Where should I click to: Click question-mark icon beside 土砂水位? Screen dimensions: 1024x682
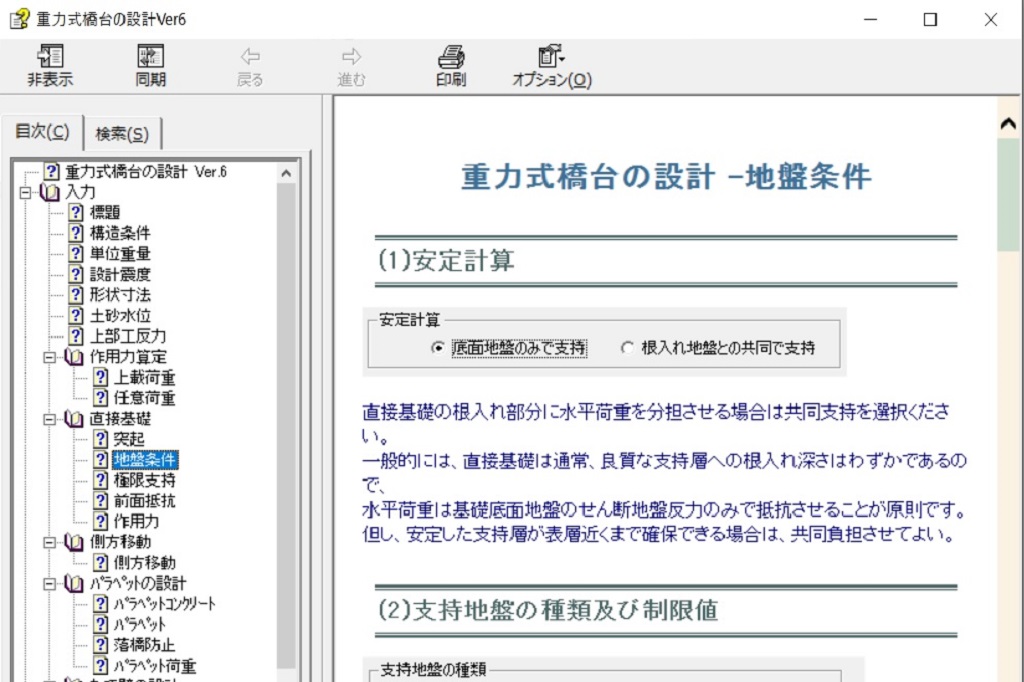[x=76, y=316]
